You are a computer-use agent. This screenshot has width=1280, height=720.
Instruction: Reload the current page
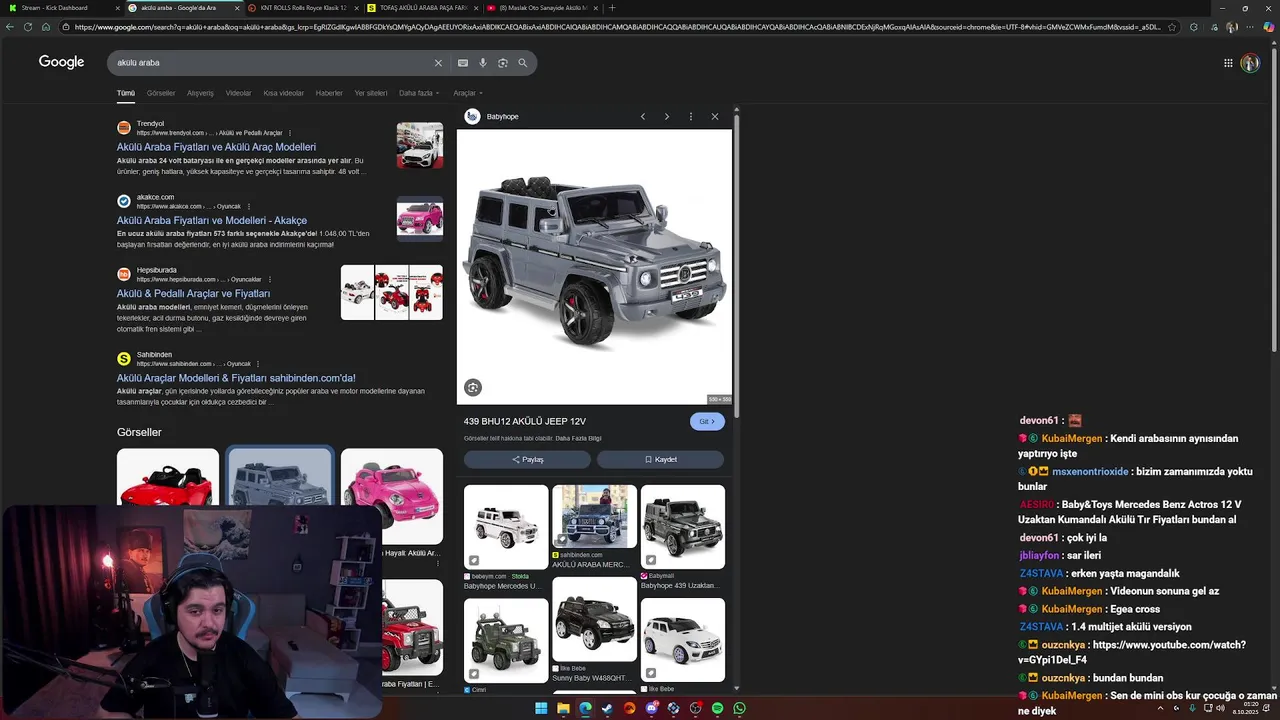pos(27,27)
